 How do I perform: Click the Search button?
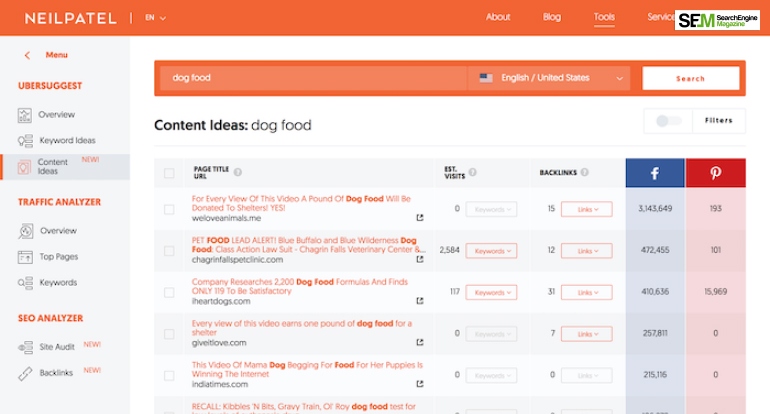click(690, 79)
